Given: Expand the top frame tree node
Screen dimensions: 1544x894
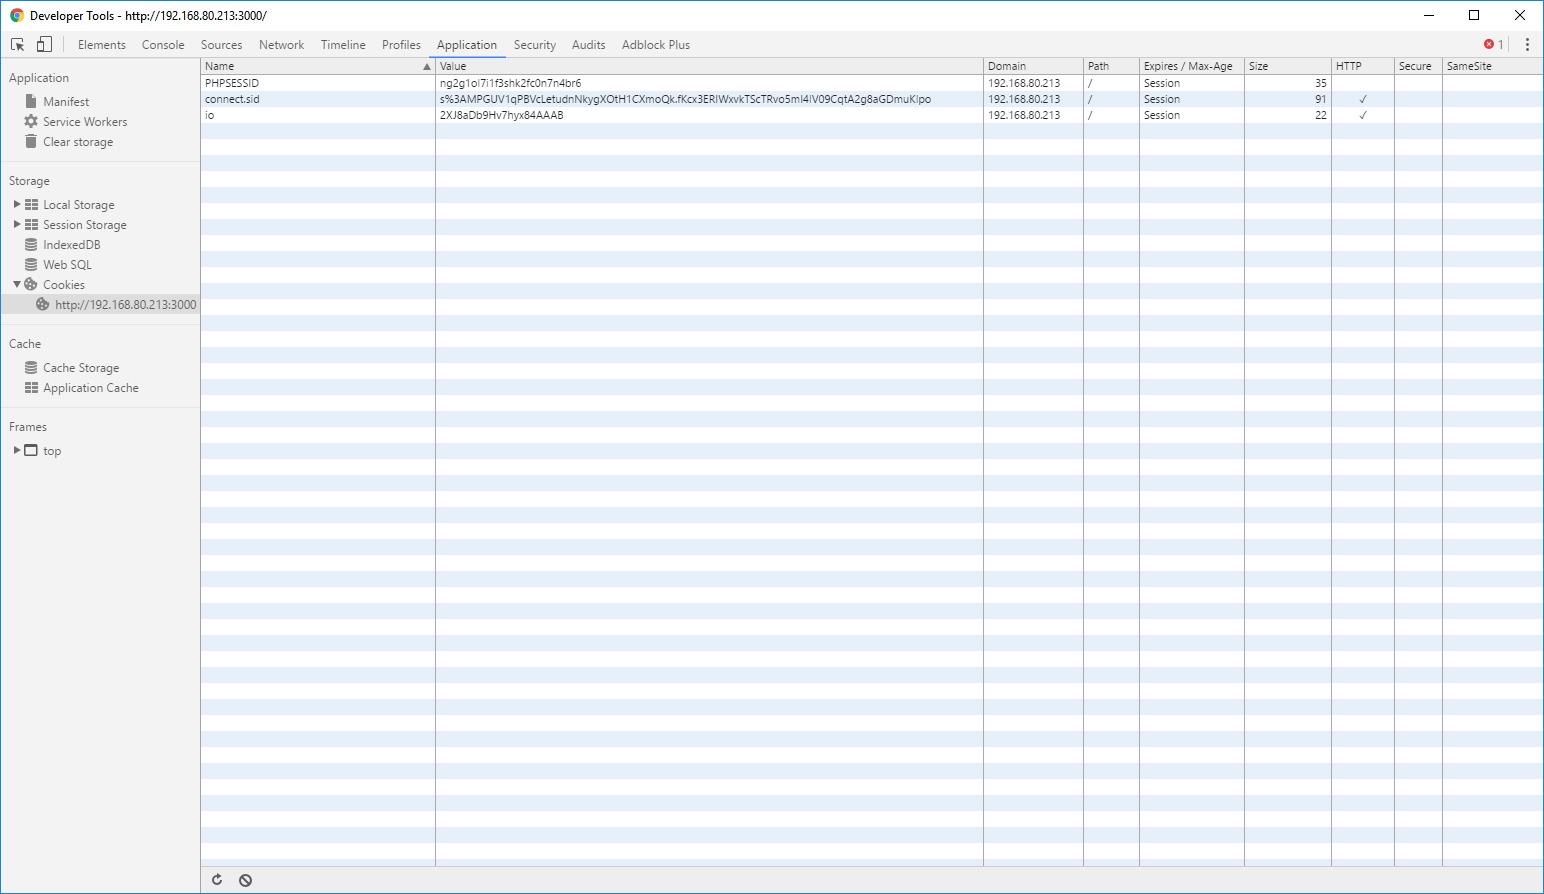Looking at the screenshot, I should click(x=17, y=450).
